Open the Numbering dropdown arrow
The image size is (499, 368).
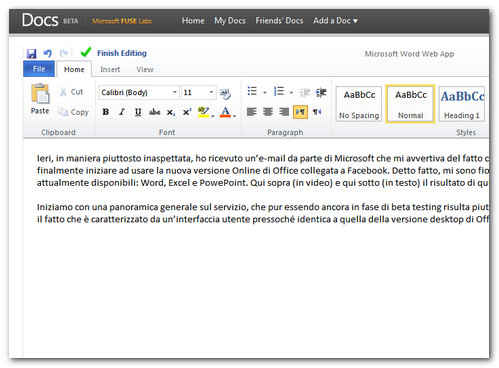coord(291,92)
